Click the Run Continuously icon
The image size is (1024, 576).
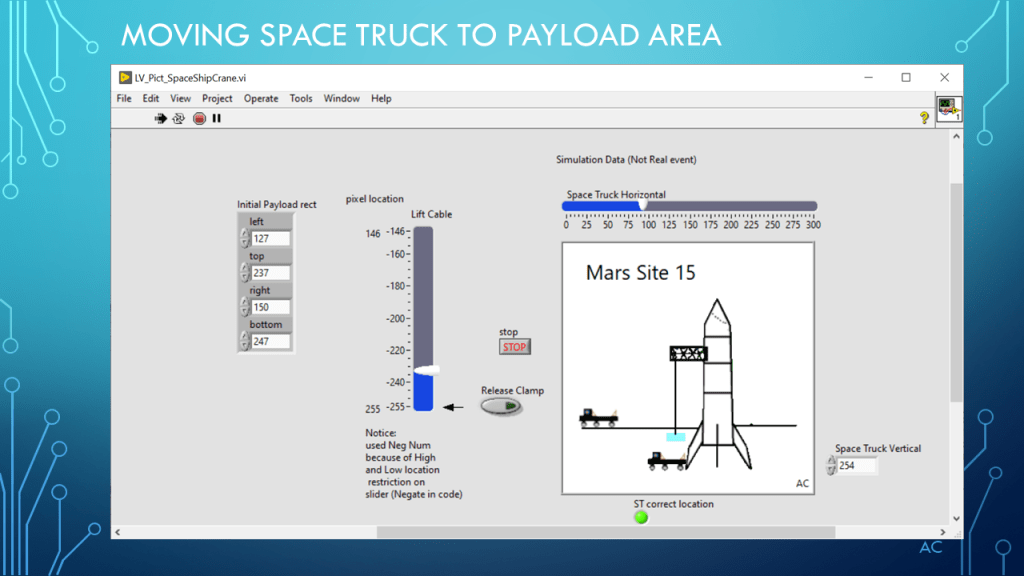click(179, 118)
